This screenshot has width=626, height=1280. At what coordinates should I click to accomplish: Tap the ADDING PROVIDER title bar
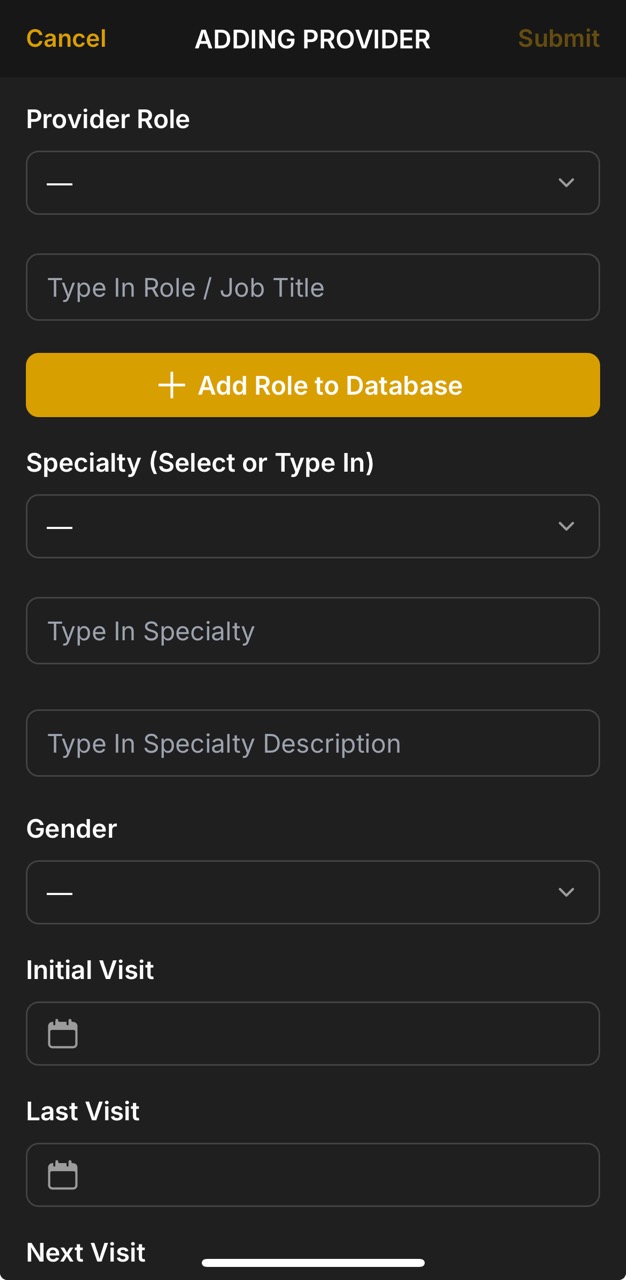(x=313, y=38)
